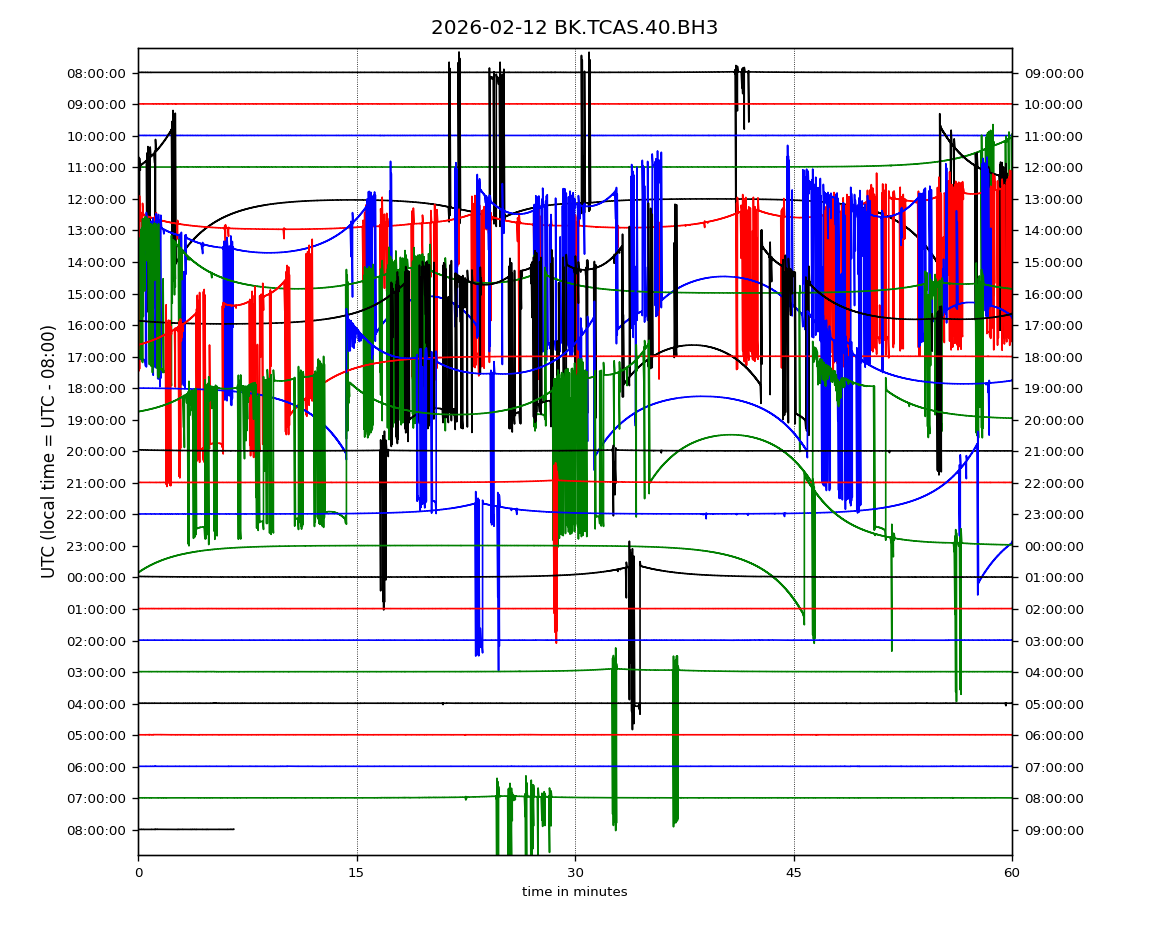
Task: Click the "45" minute tick label
Action: pos(794,873)
